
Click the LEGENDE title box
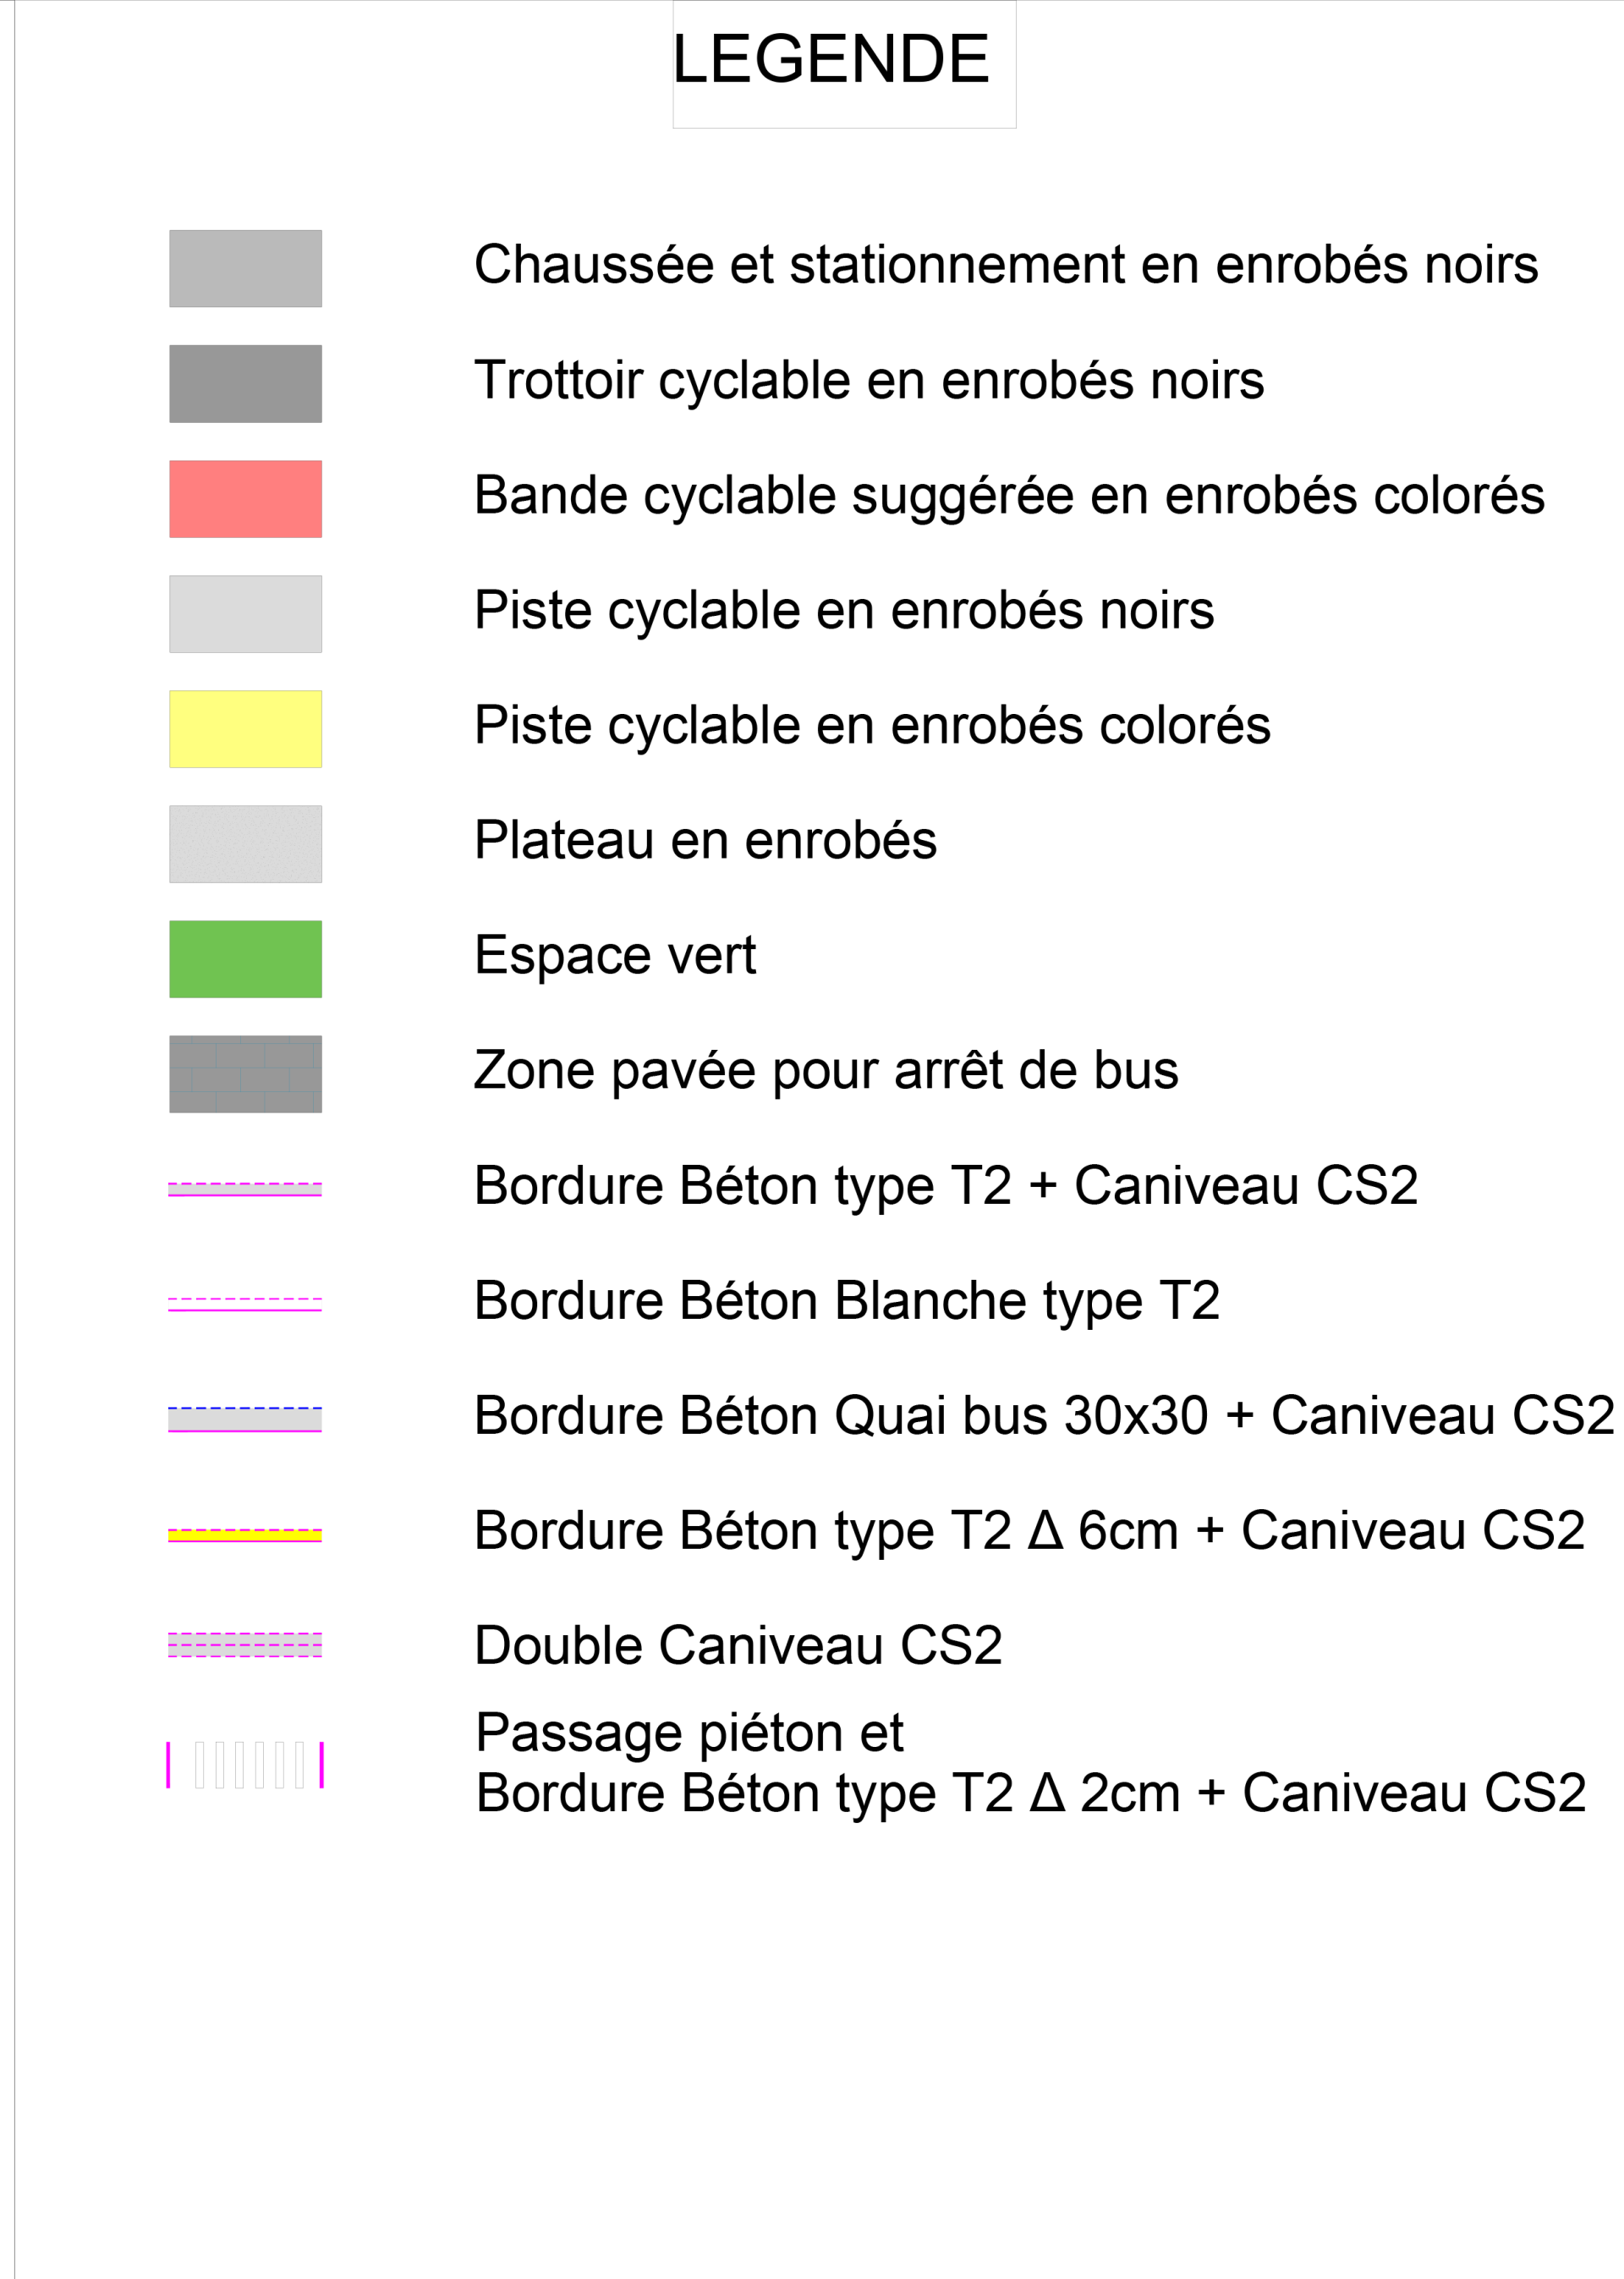pos(844,64)
